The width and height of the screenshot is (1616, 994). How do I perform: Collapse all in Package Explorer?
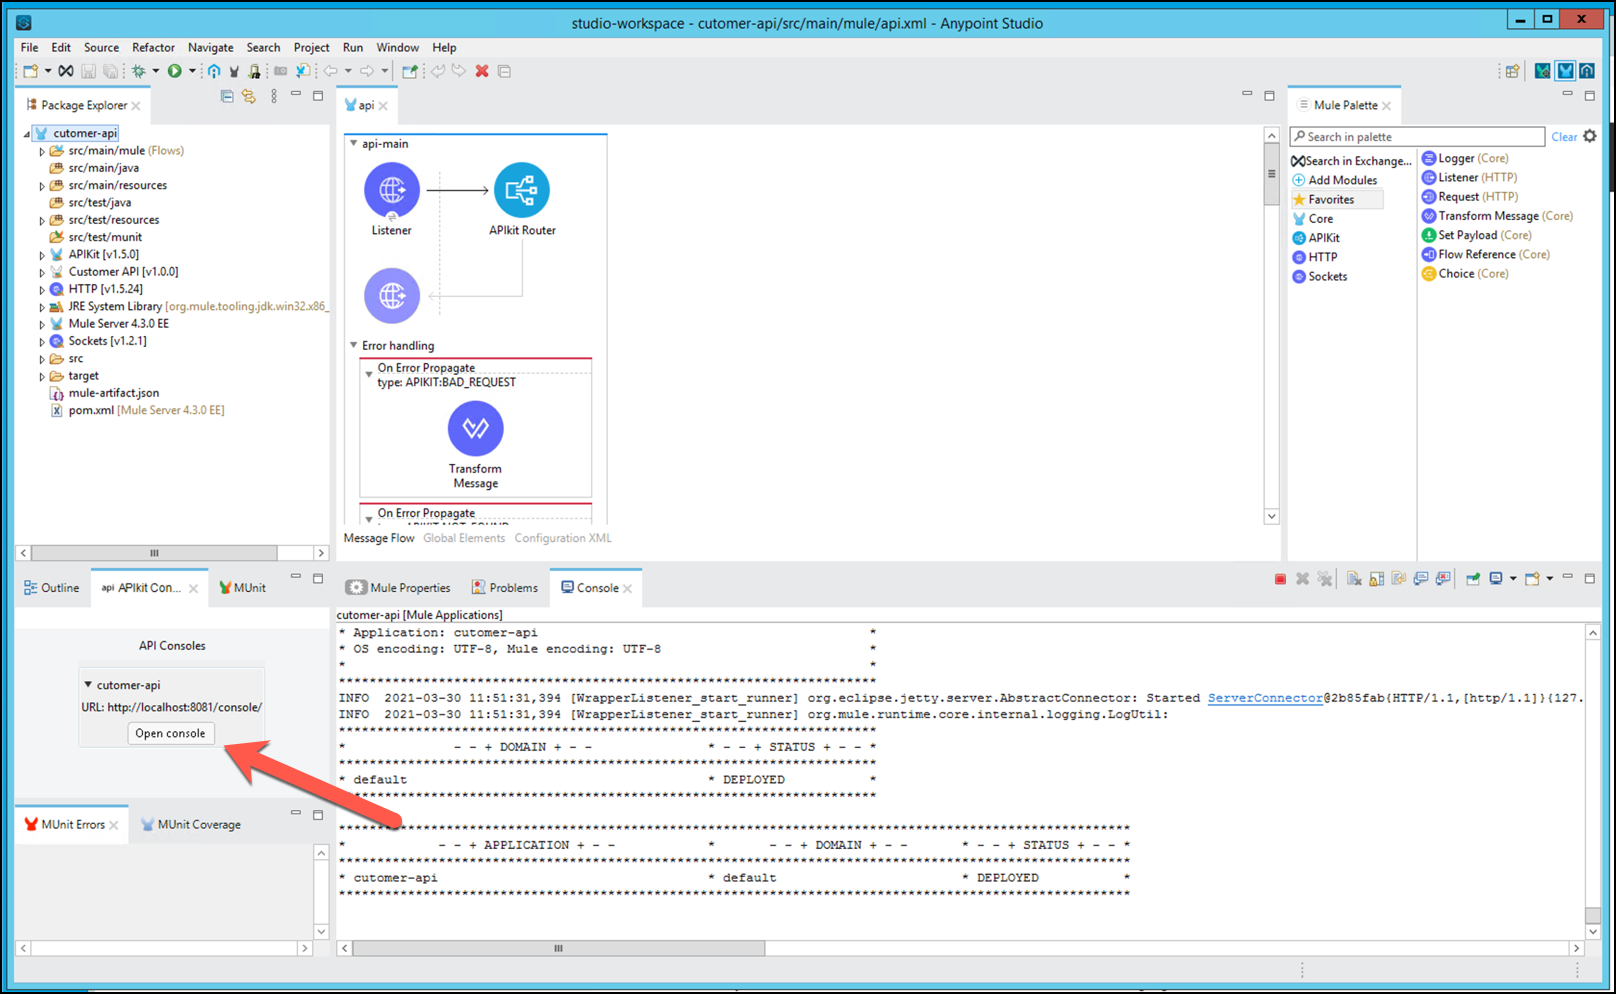point(227,96)
